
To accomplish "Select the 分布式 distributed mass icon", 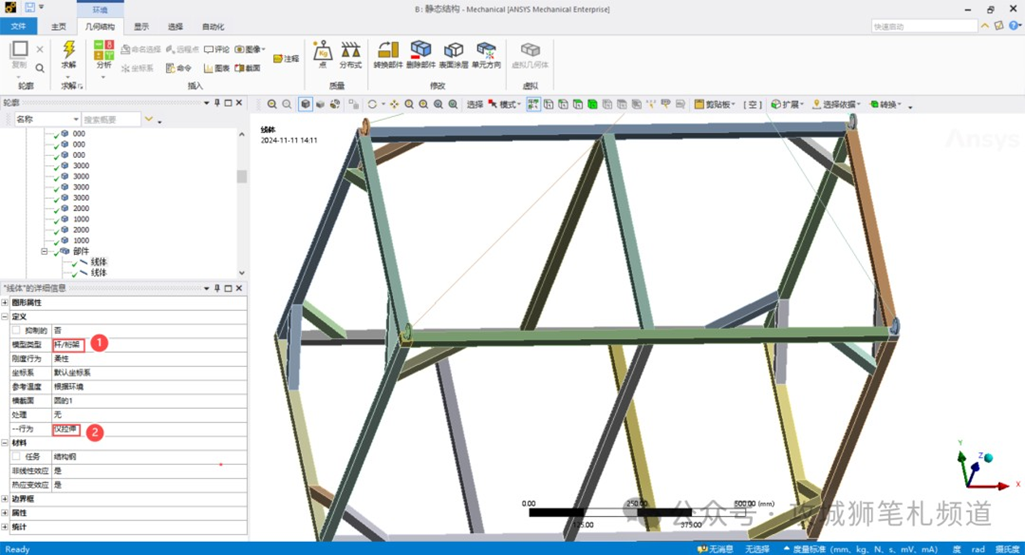I will [x=350, y=52].
